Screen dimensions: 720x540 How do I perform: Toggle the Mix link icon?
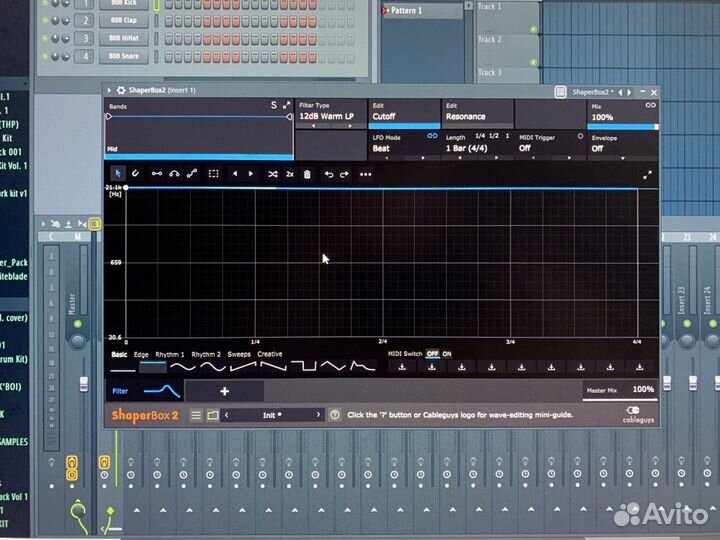[x=650, y=105]
